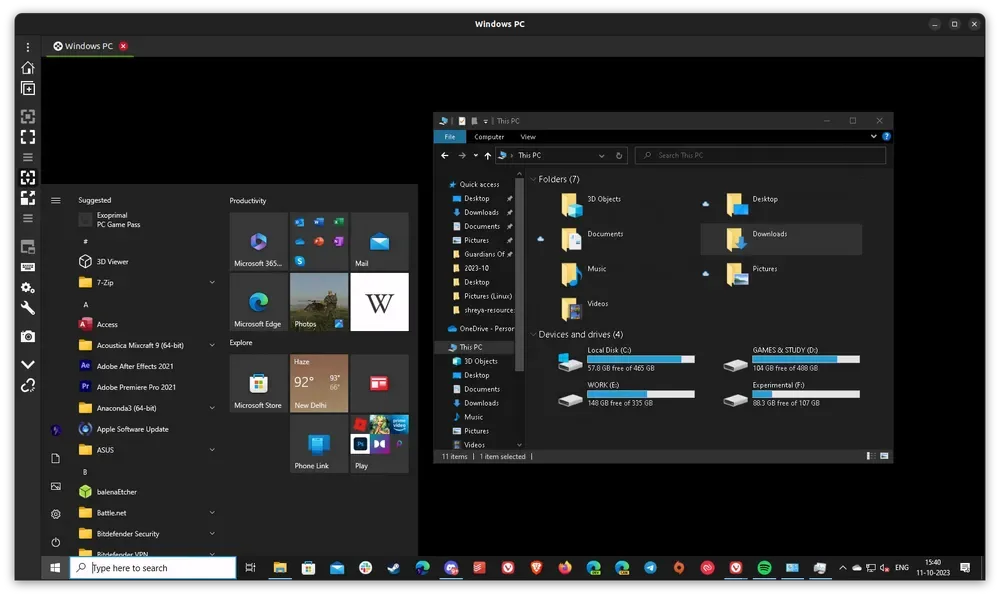This screenshot has height=597, width=1000.
Task: Open Settings gear in Start menu rail
Action: (x=55, y=514)
